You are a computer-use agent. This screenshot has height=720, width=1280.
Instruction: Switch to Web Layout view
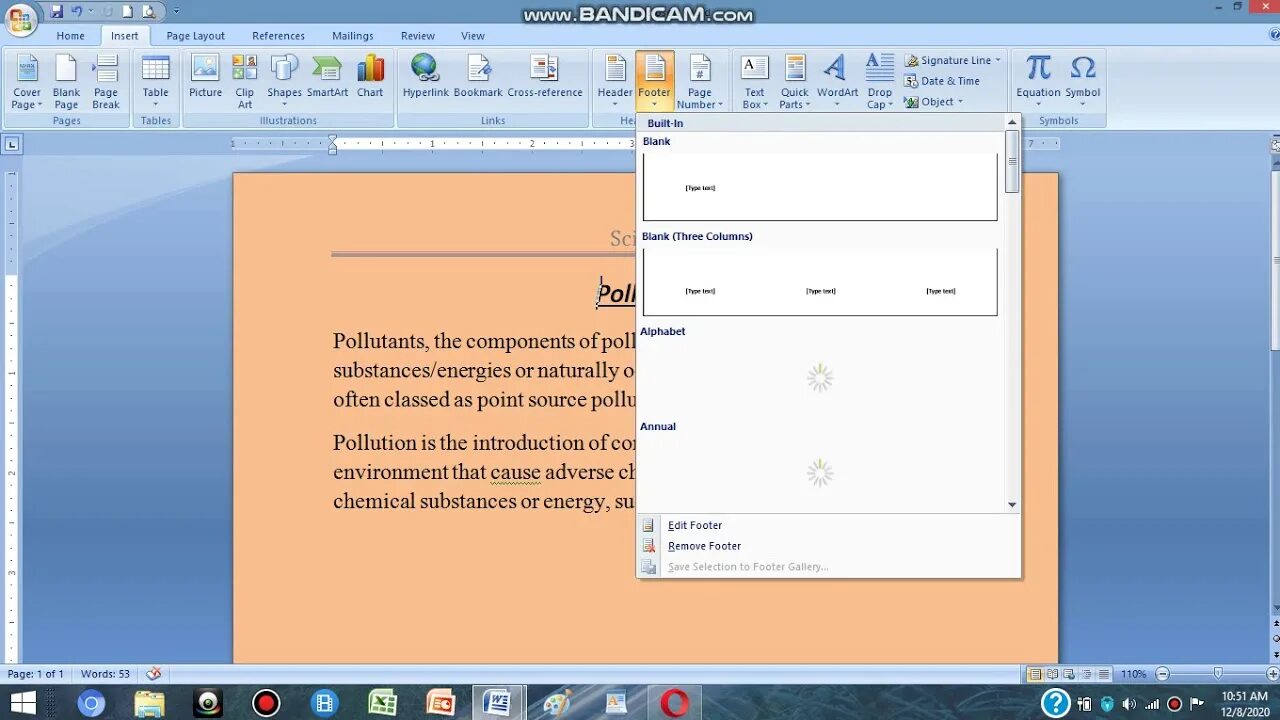point(1069,674)
